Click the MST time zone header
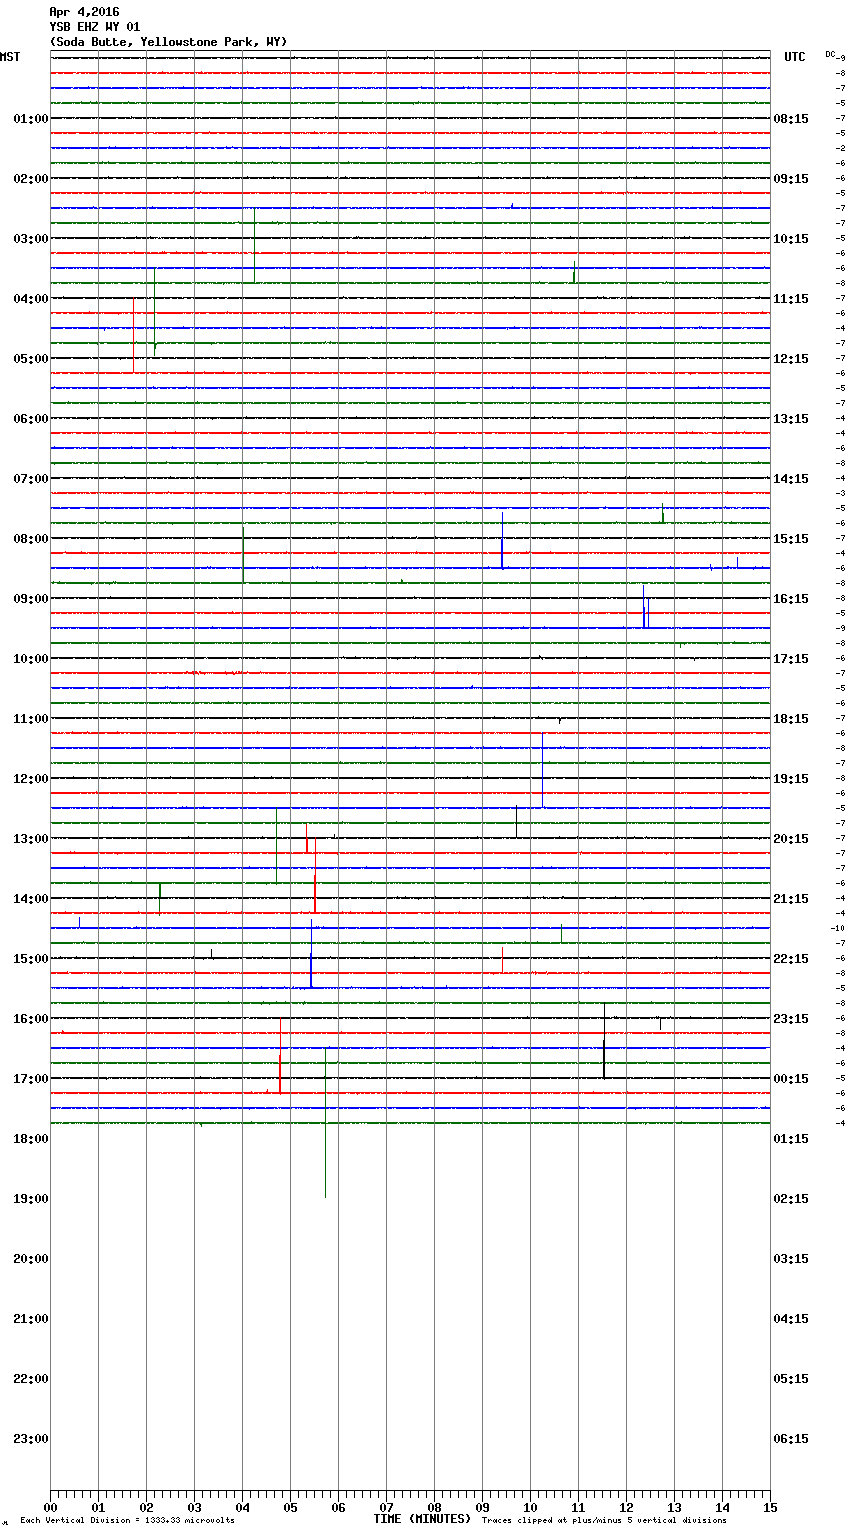 pyautogui.click(x=10, y=57)
